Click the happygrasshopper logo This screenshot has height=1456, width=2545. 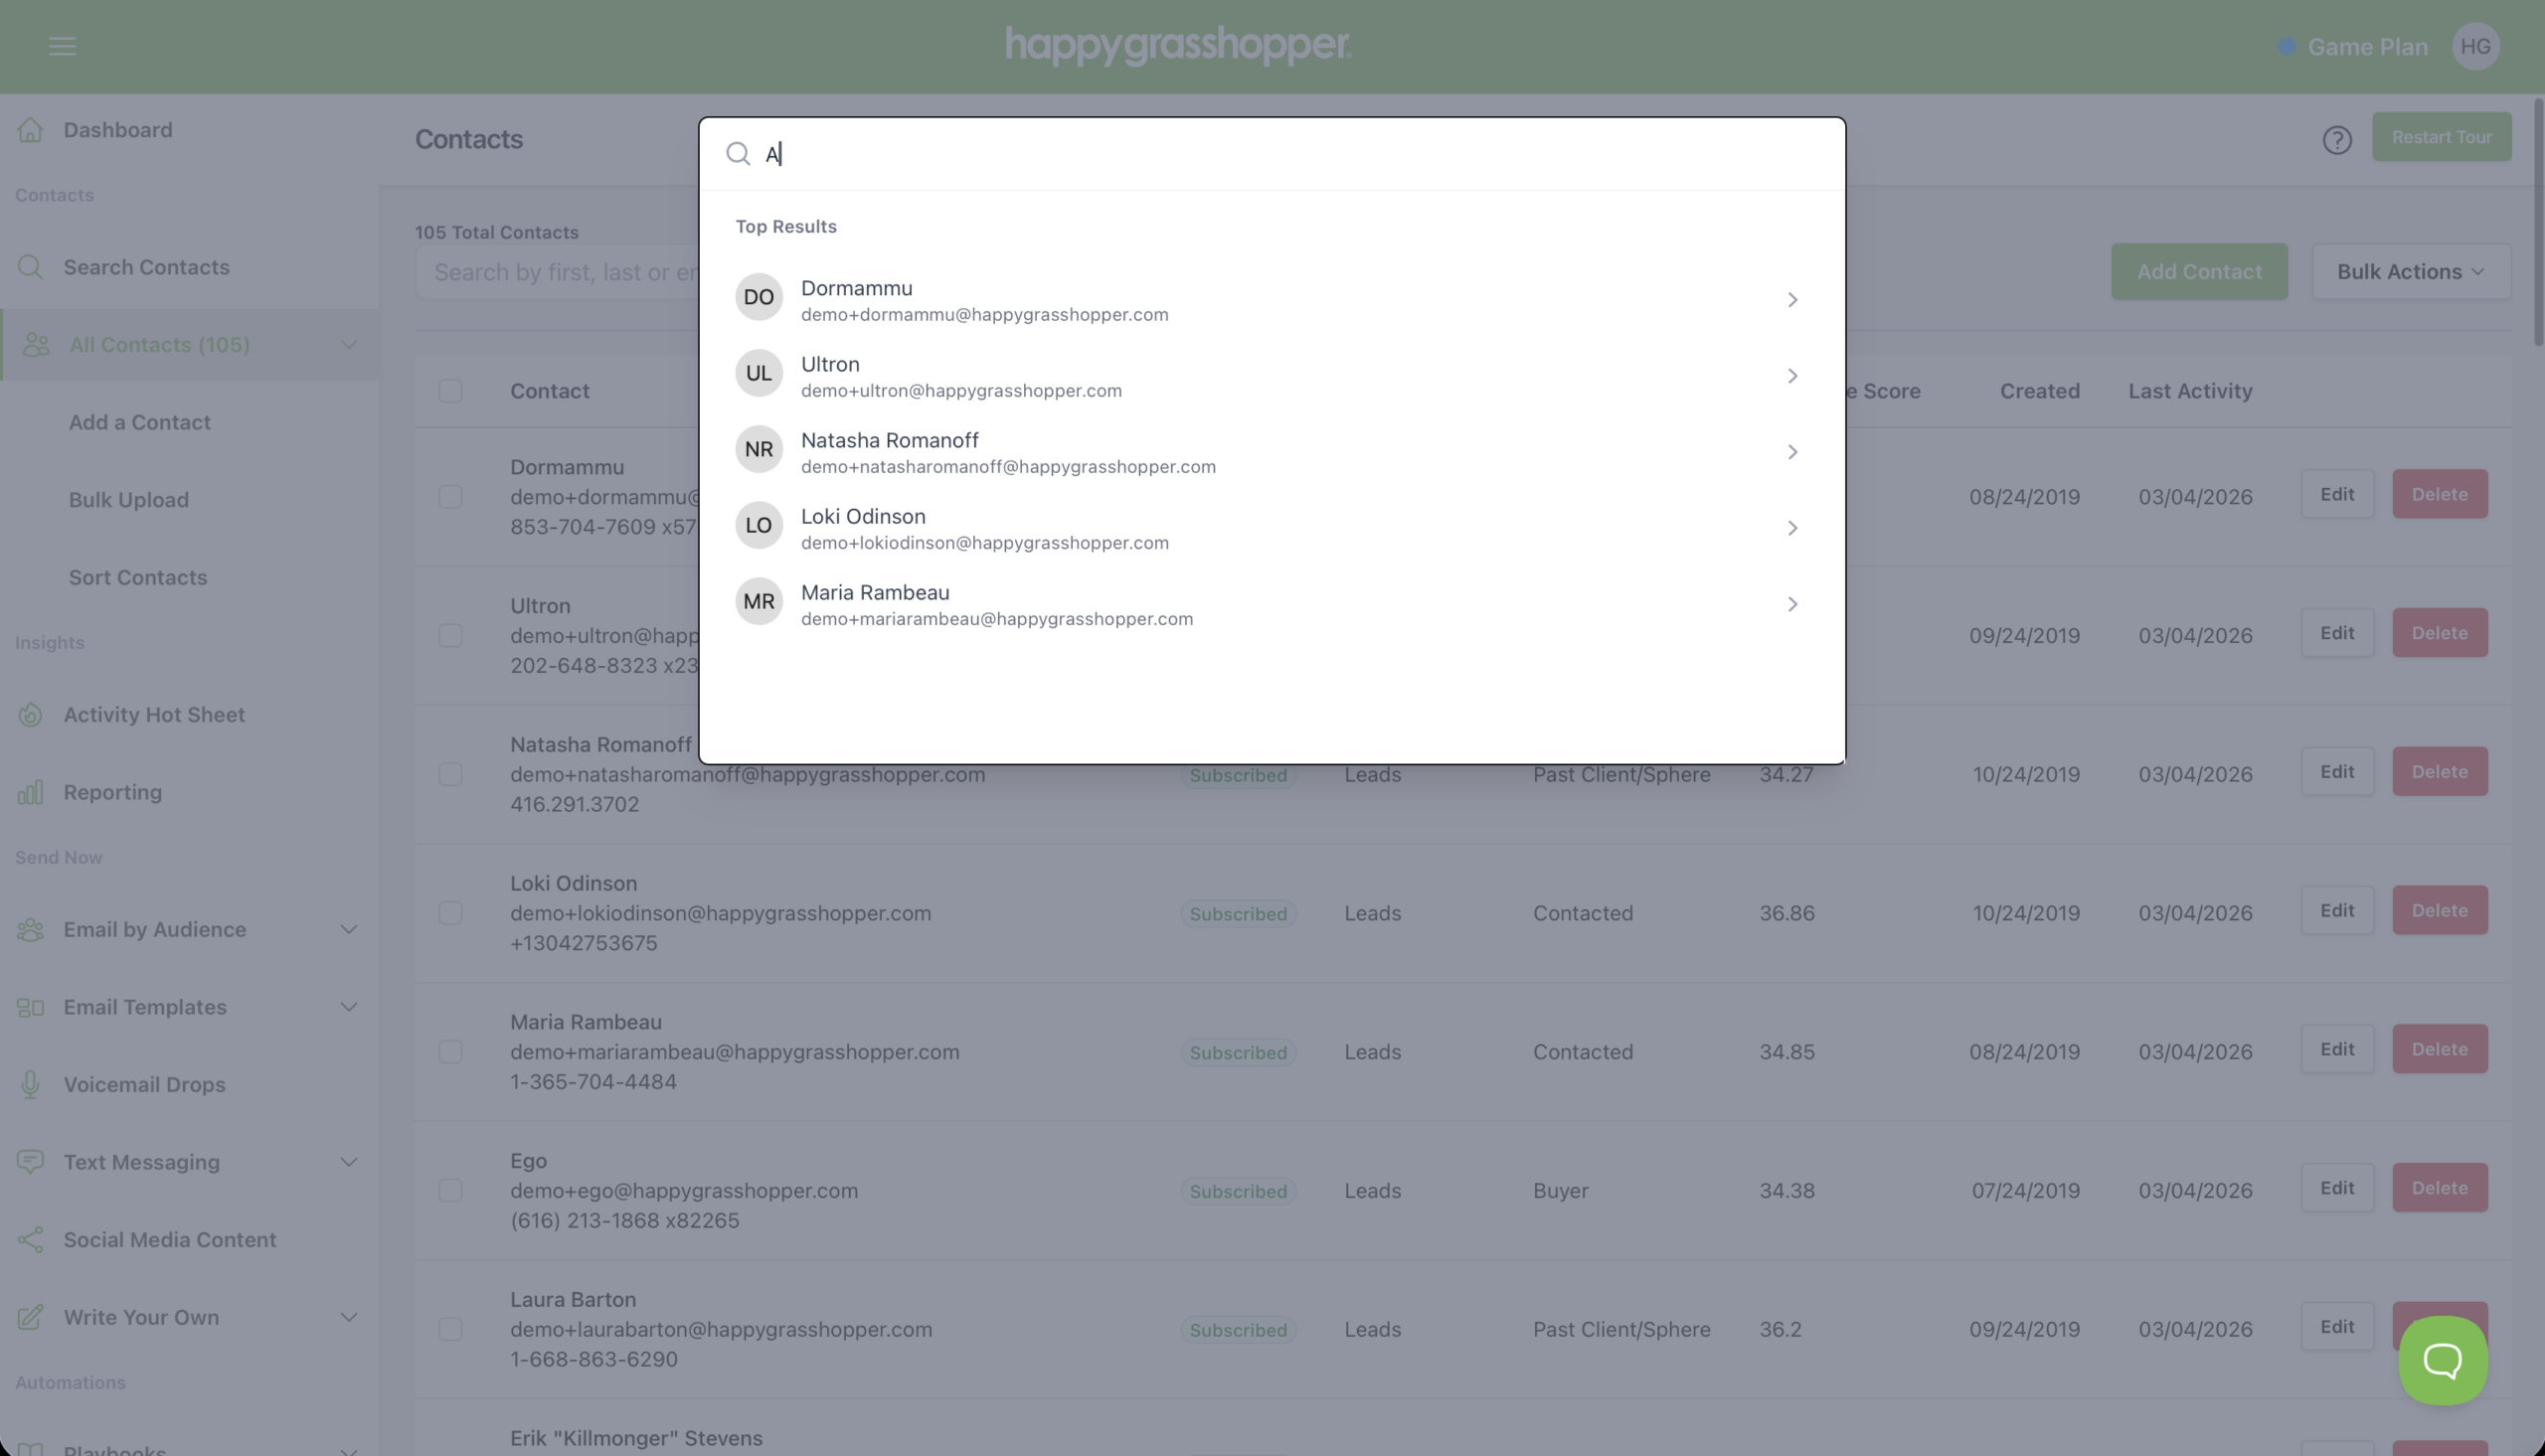click(1178, 46)
